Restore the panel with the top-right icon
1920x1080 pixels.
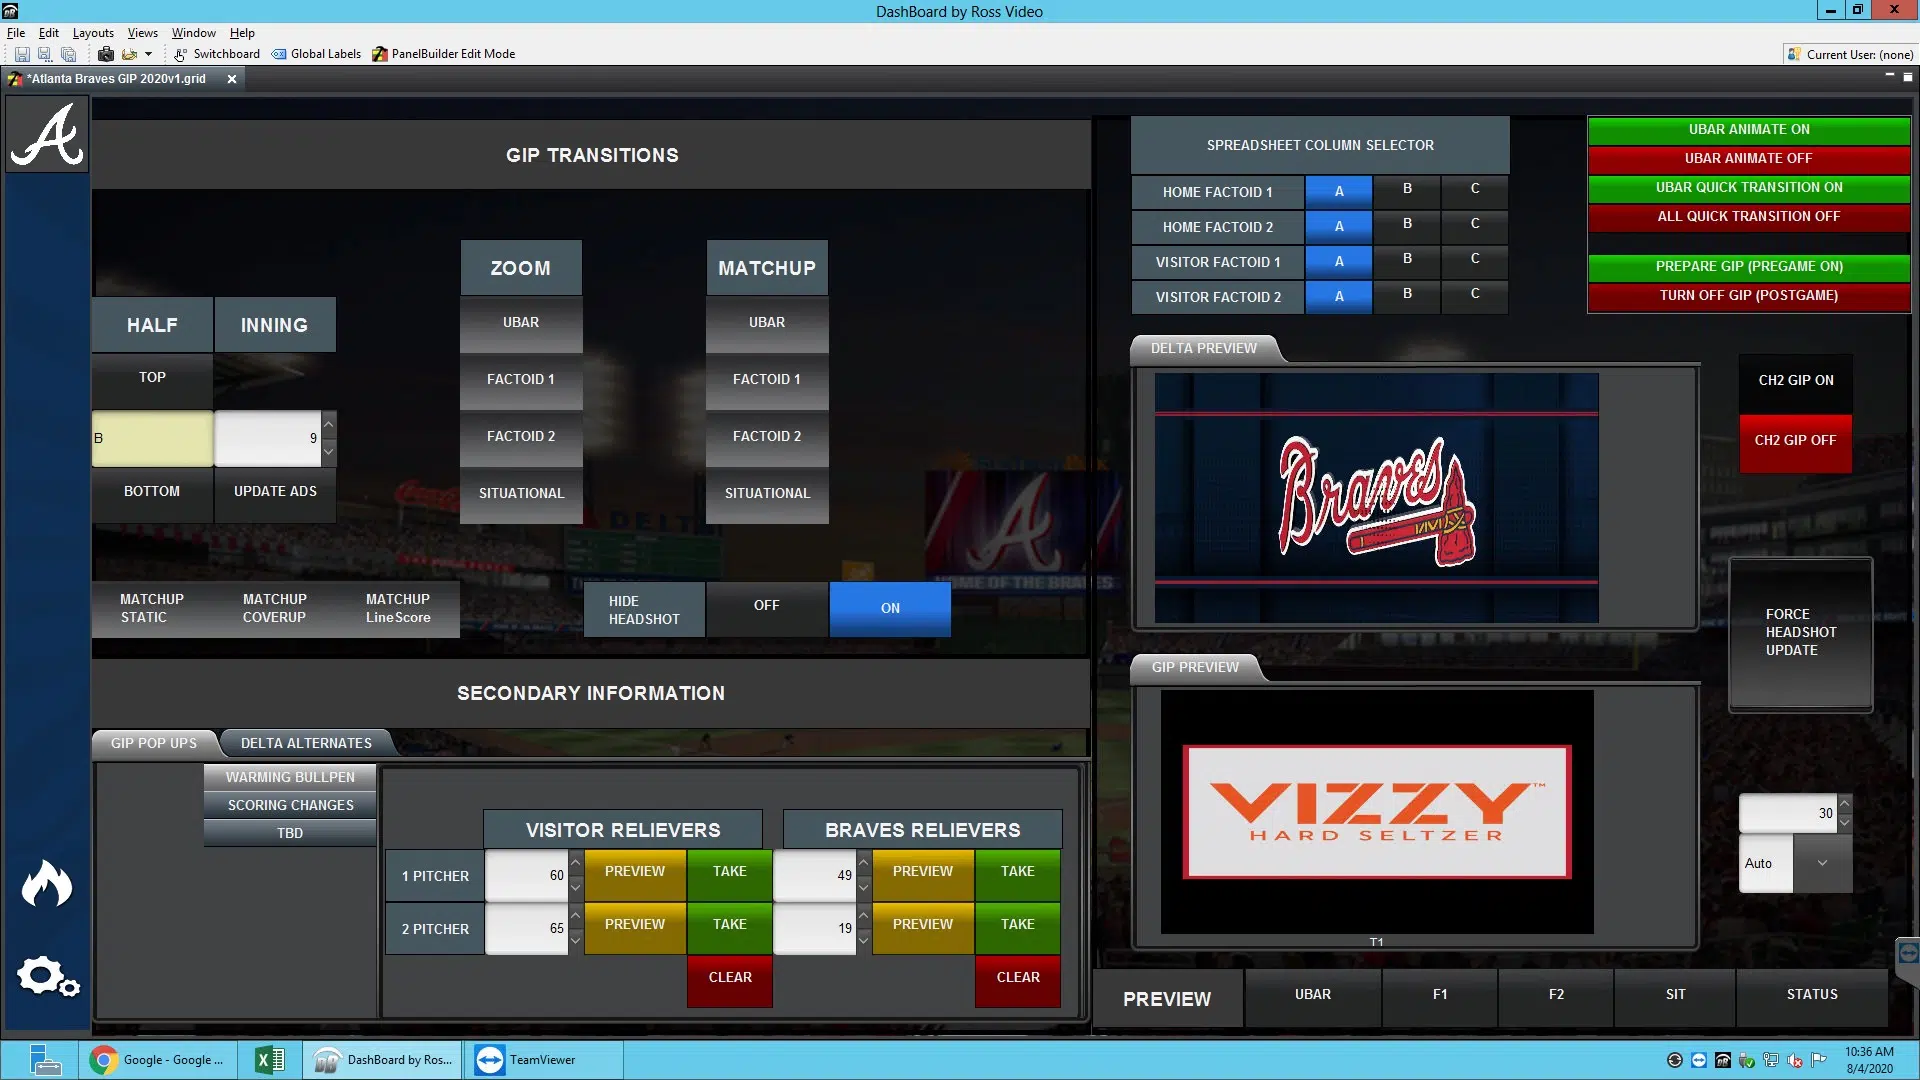pyautogui.click(x=1907, y=77)
